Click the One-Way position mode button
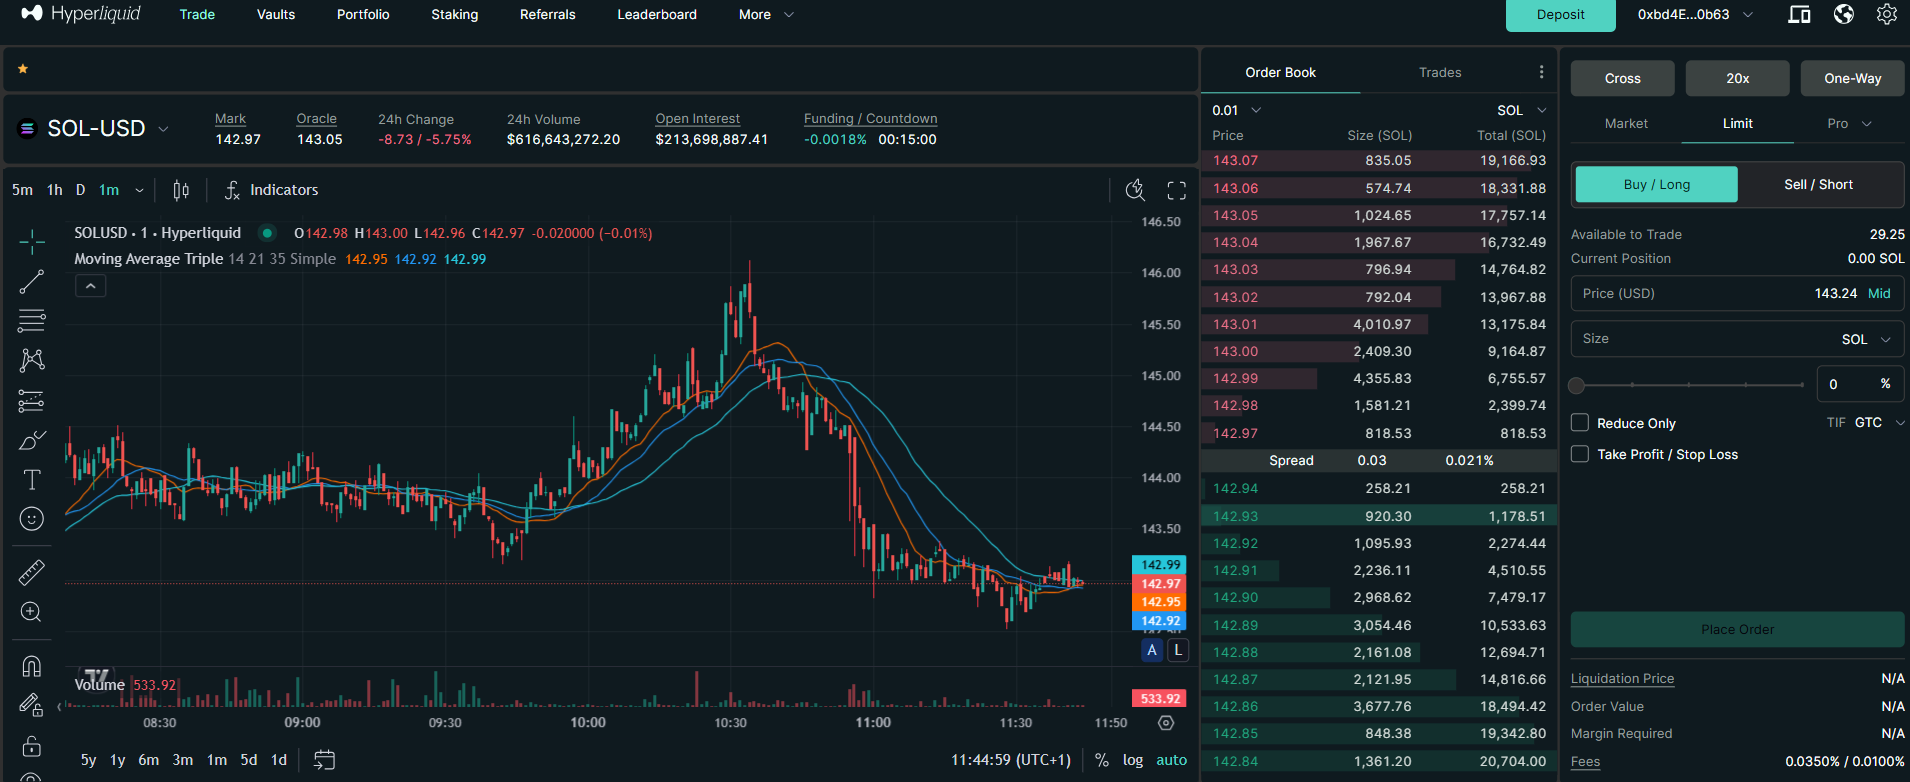 point(1852,78)
